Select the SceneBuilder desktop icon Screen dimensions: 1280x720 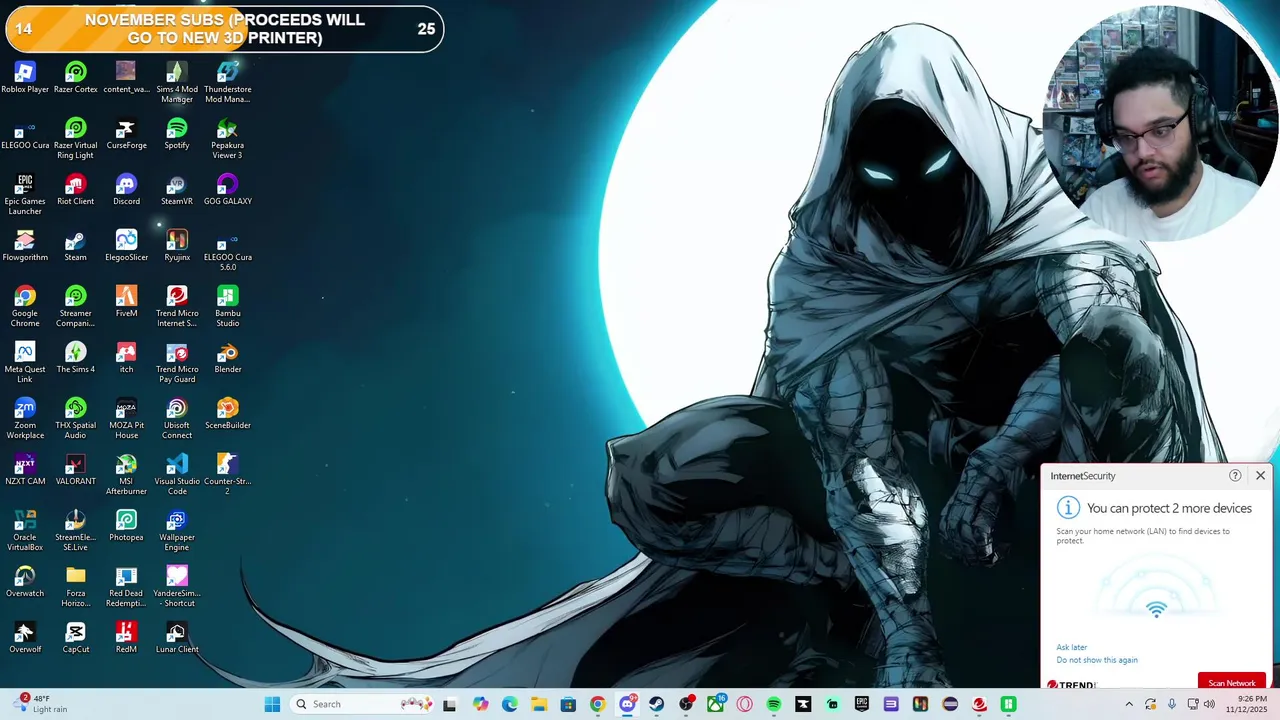pyautogui.click(x=227, y=414)
